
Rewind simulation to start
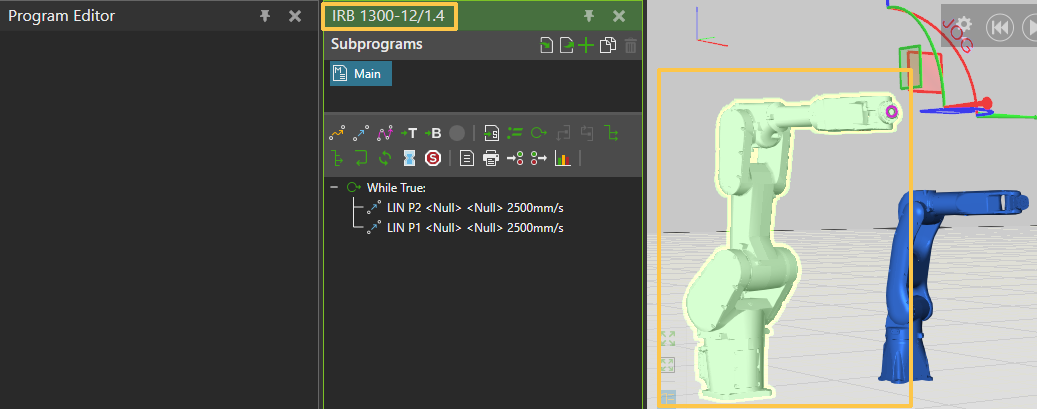pyautogui.click(x=997, y=27)
